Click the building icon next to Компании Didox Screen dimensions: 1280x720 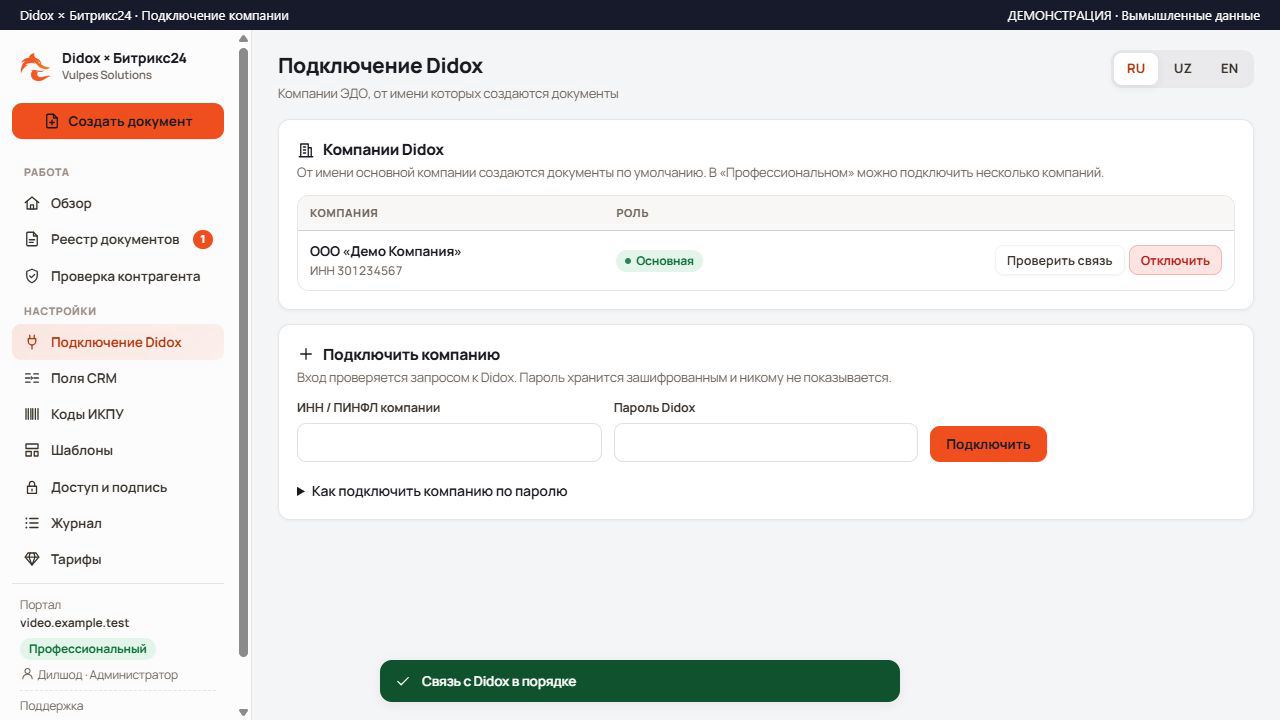(x=306, y=150)
